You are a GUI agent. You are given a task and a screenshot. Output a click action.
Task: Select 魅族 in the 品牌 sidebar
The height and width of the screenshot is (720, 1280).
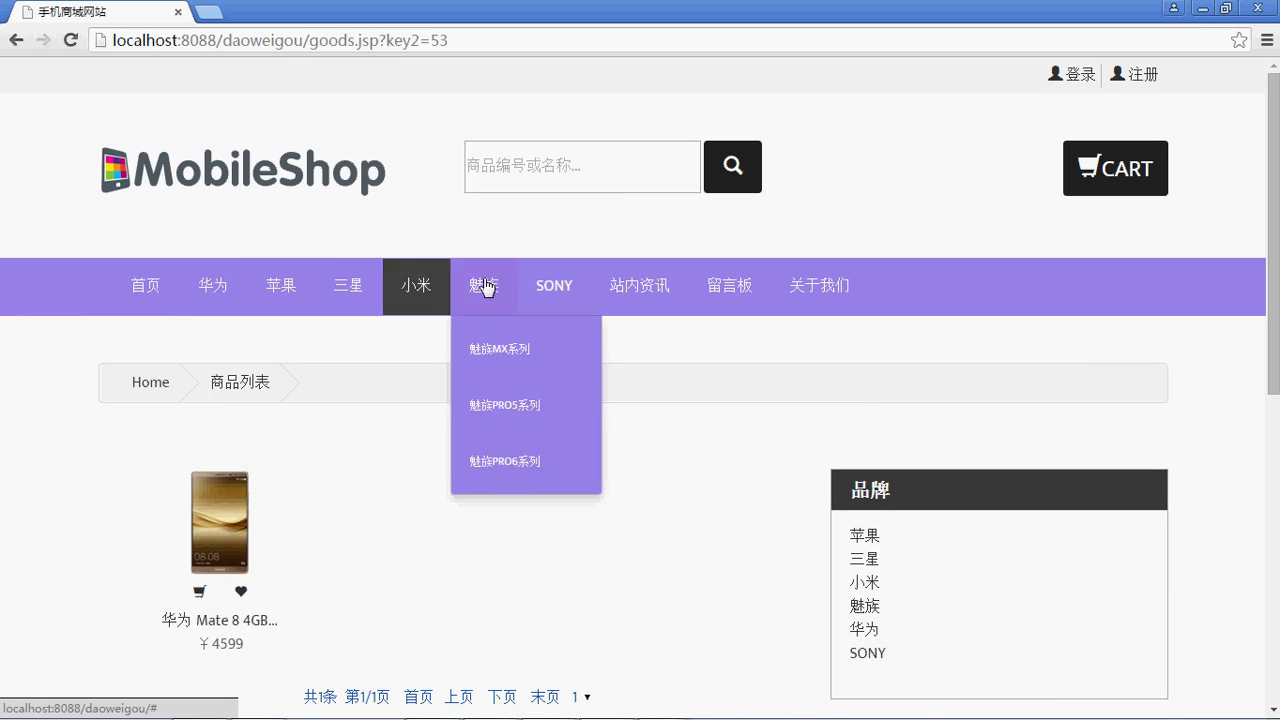tap(865, 606)
